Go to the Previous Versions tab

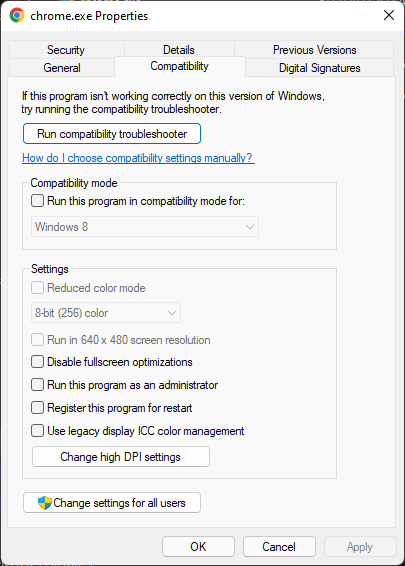(314, 49)
